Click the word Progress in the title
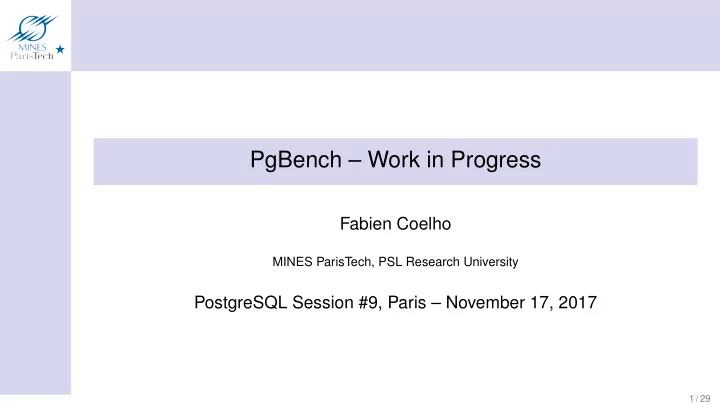Screen dimensions: 720x406 495,160
